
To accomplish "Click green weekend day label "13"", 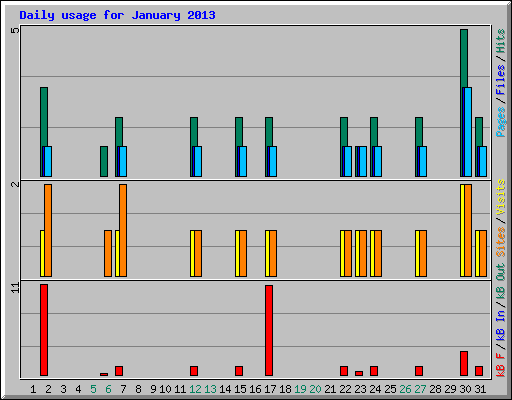I will click(210, 389).
